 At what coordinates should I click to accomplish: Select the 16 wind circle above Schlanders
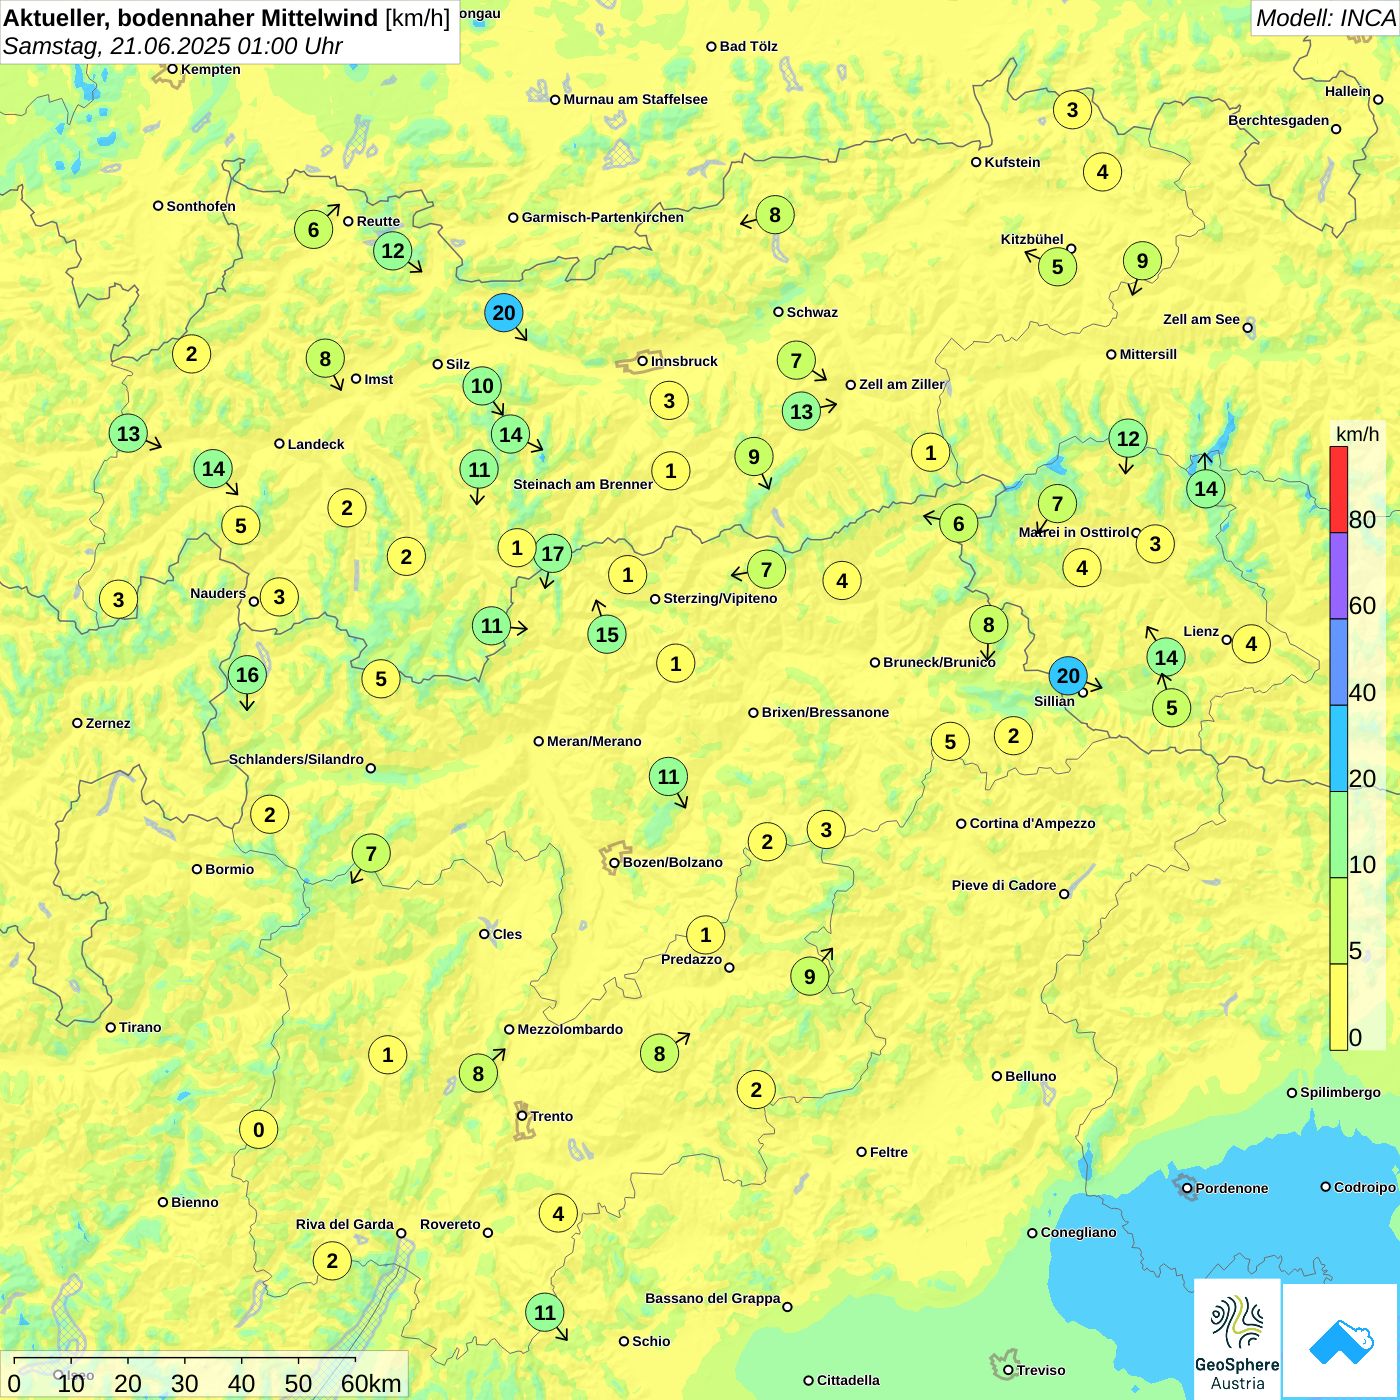(247, 675)
